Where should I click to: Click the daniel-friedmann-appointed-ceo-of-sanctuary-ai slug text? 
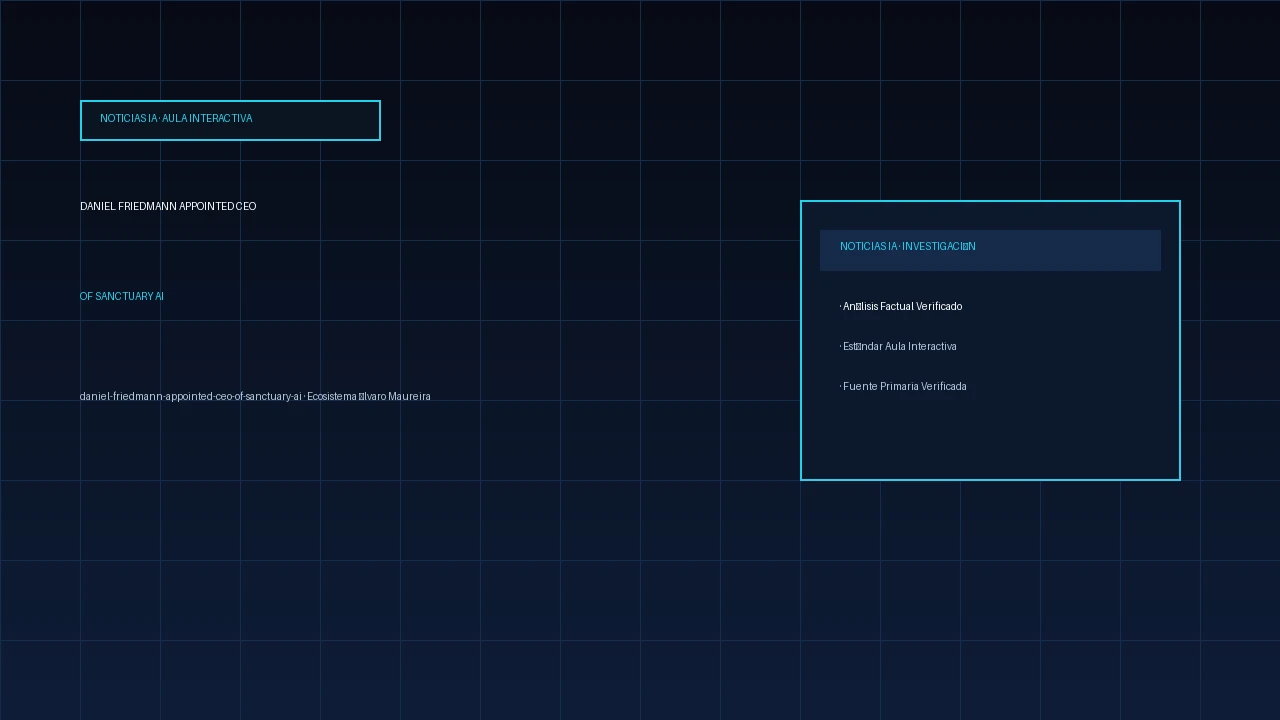click(191, 396)
